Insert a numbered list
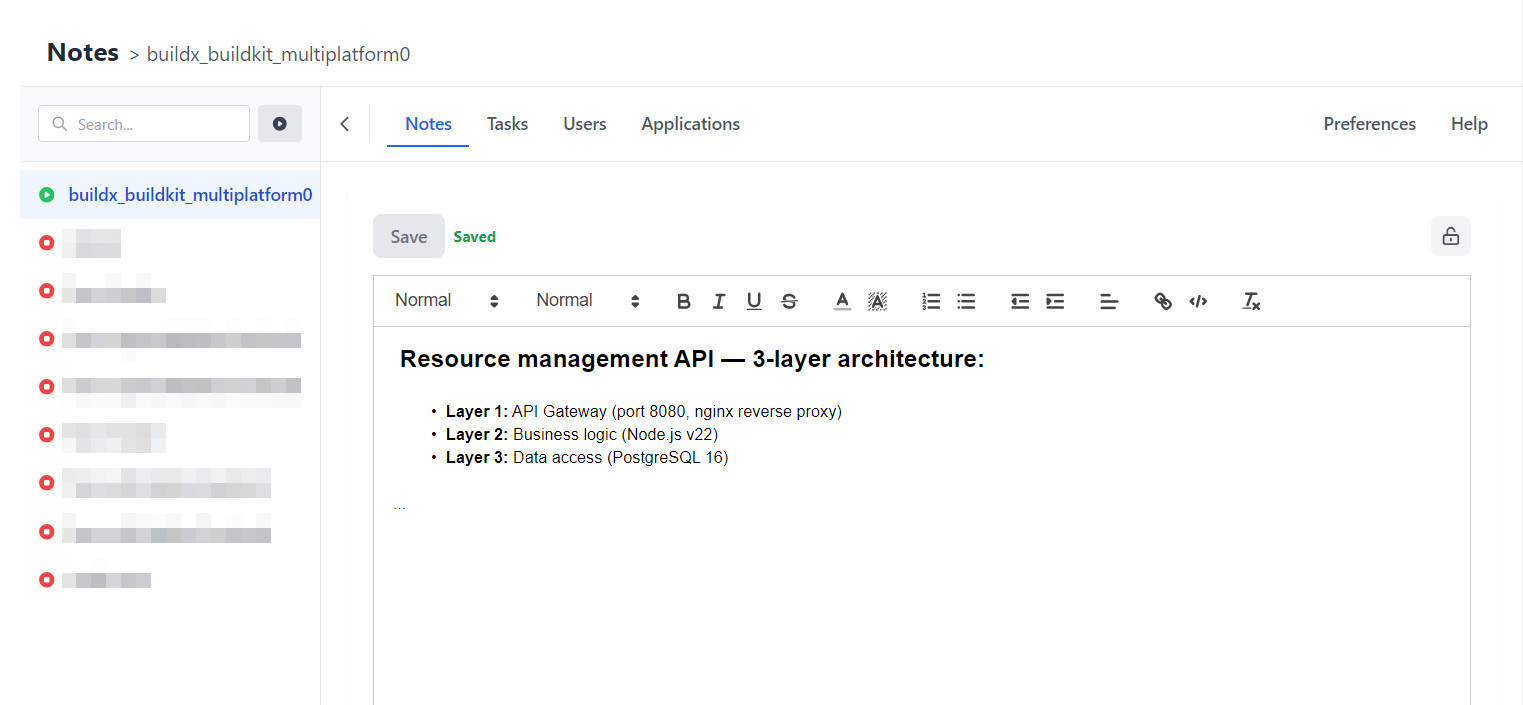 coord(931,301)
